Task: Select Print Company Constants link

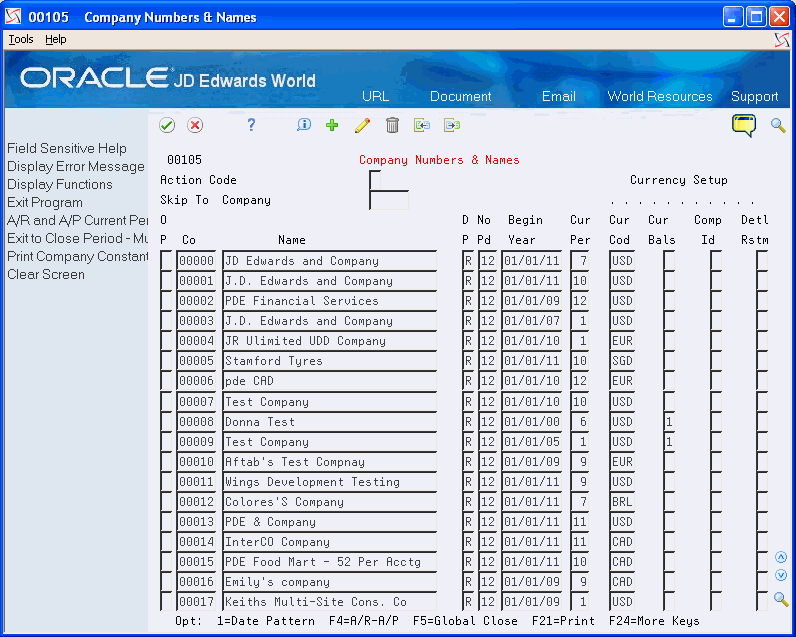Action: (x=77, y=256)
